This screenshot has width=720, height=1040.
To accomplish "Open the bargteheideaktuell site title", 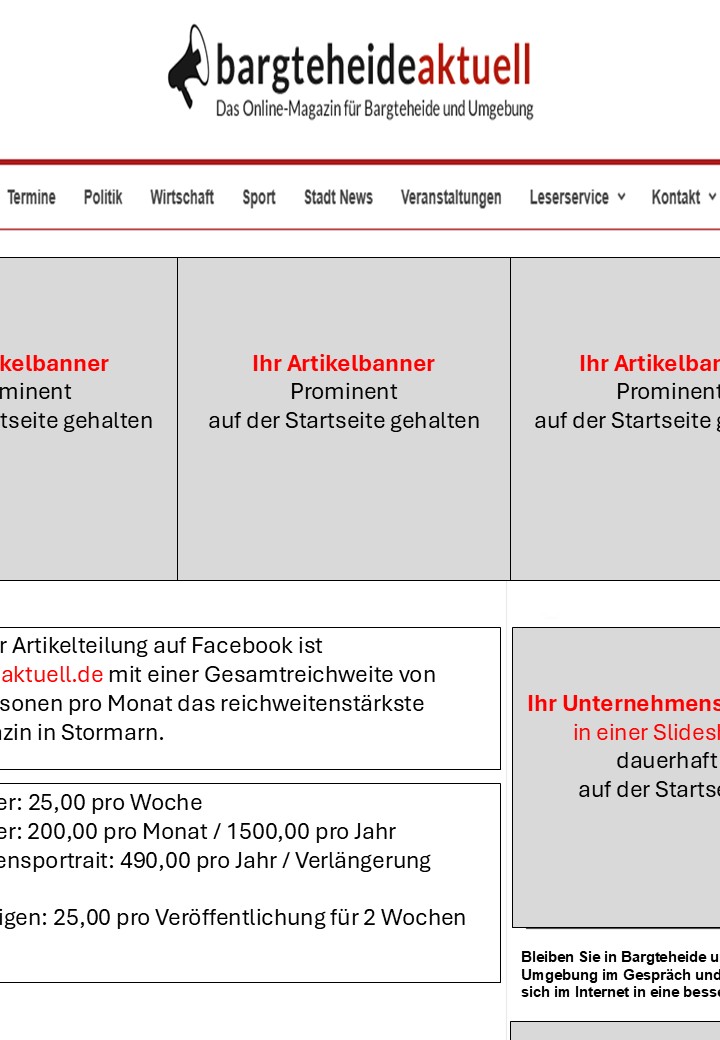I will [x=374, y=66].
